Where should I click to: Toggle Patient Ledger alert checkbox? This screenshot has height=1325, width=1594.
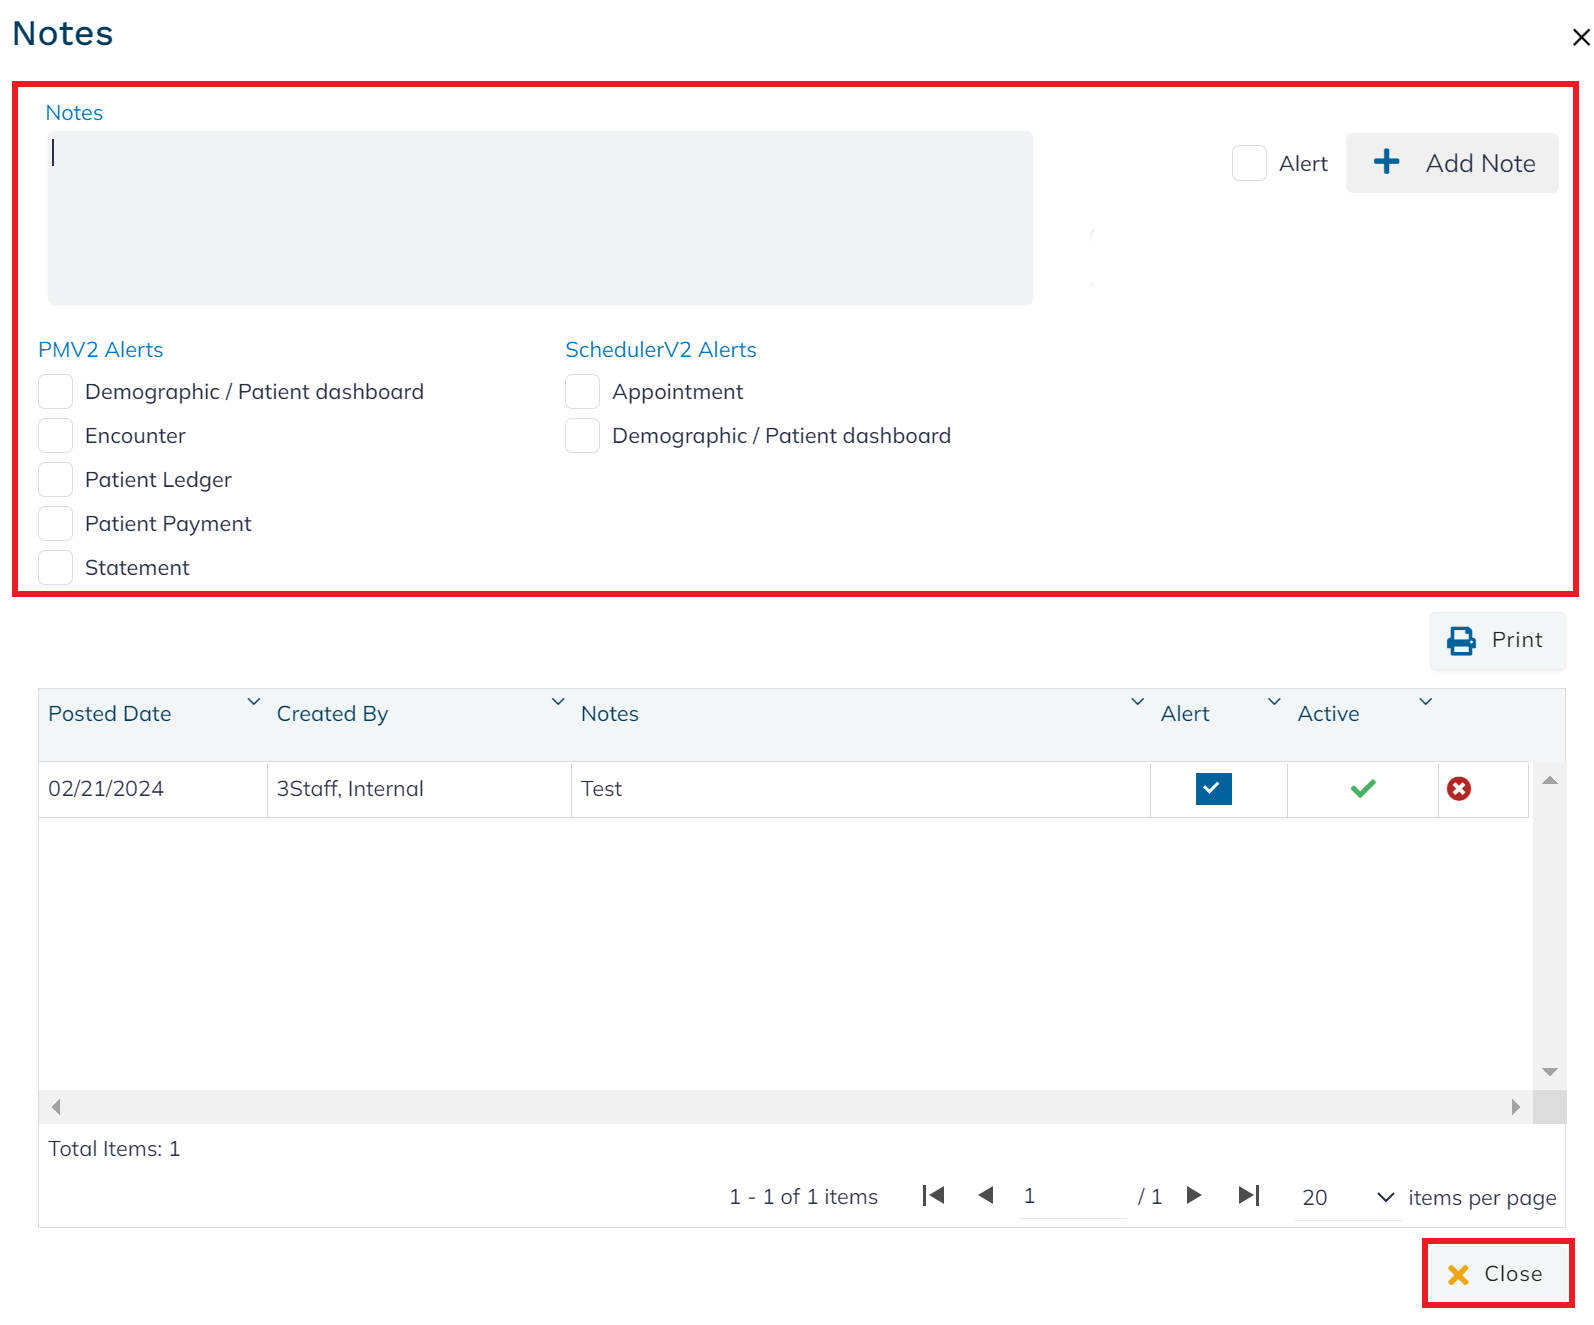pyautogui.click(x=56, y=480)
